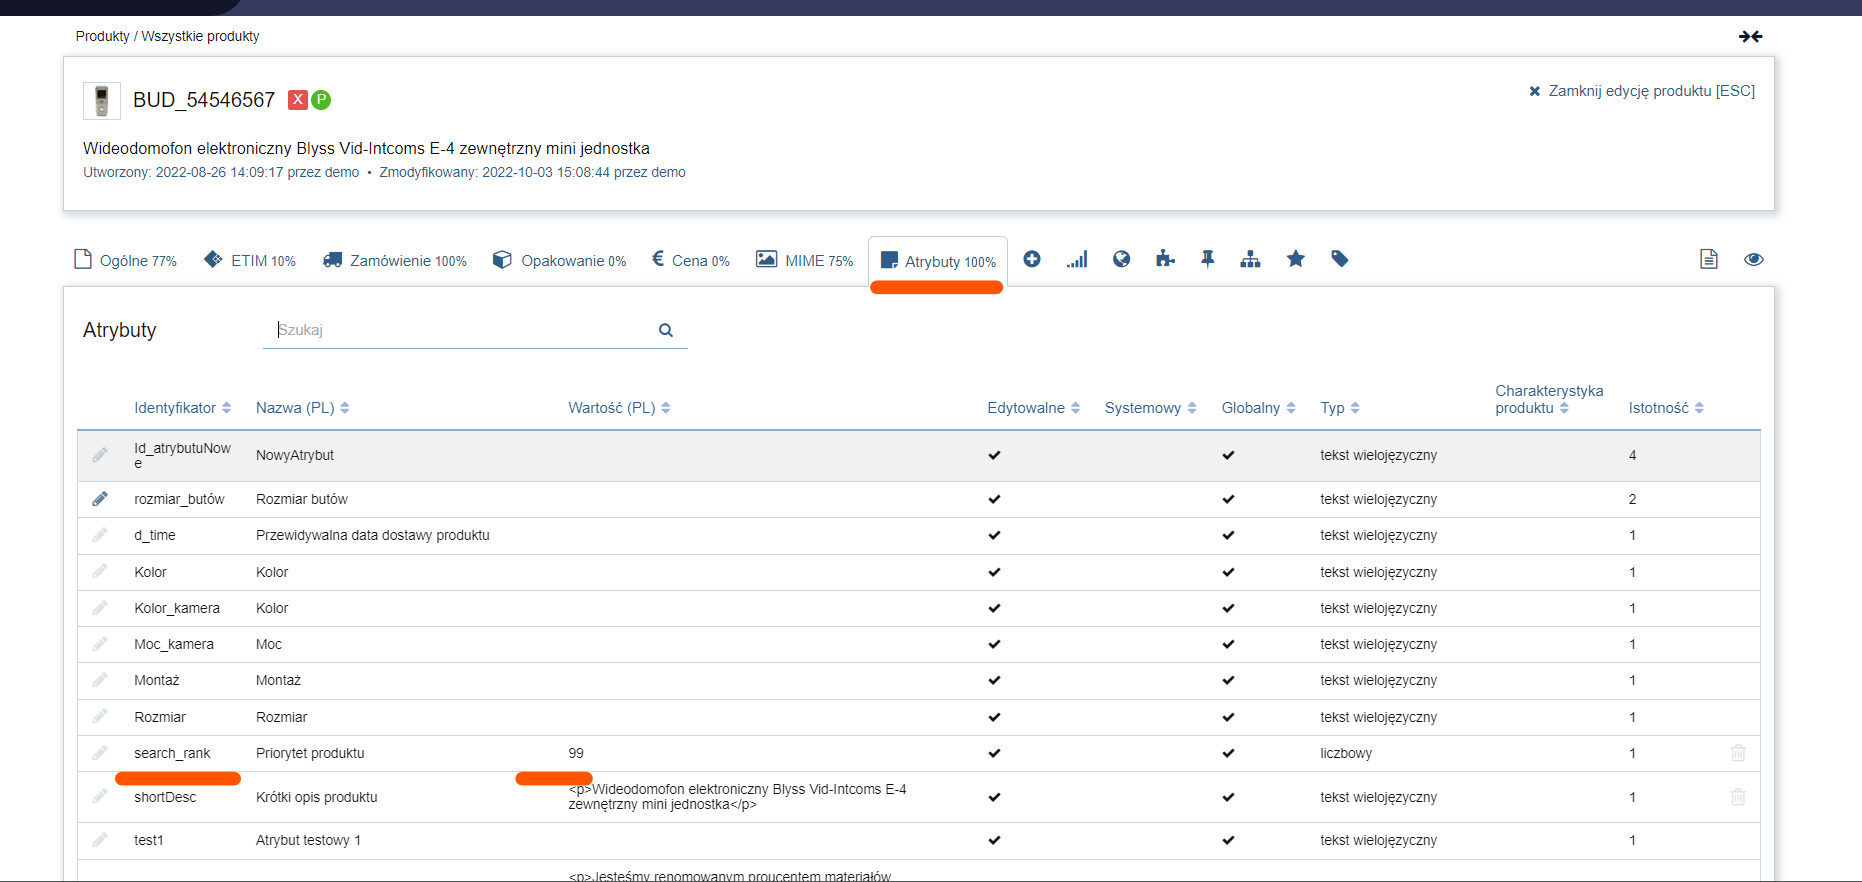Sort by Charakterystyka produktu column
Screen dimensions: 1862x882
(x=1549, y=399)
